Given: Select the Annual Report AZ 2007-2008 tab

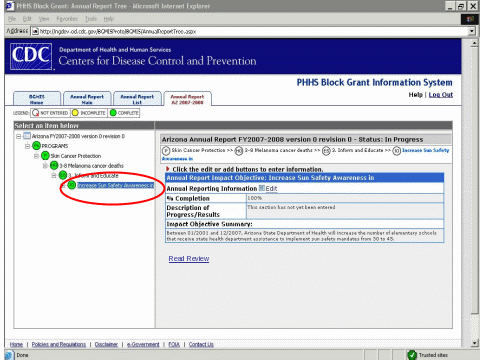Looking at the screenshot, I should (x=187, y=99).
